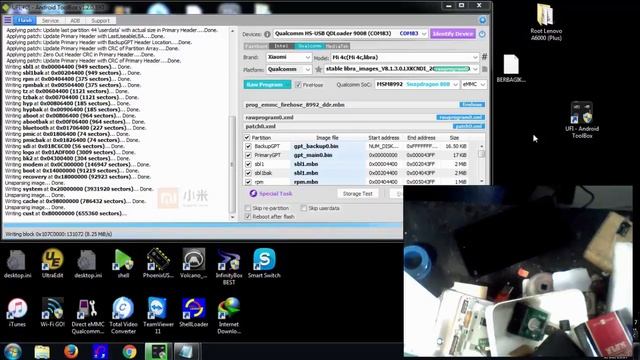Screen dimensions: 640x360
Task: Click the flashing progress bar
Action: (x=203, y=225)
